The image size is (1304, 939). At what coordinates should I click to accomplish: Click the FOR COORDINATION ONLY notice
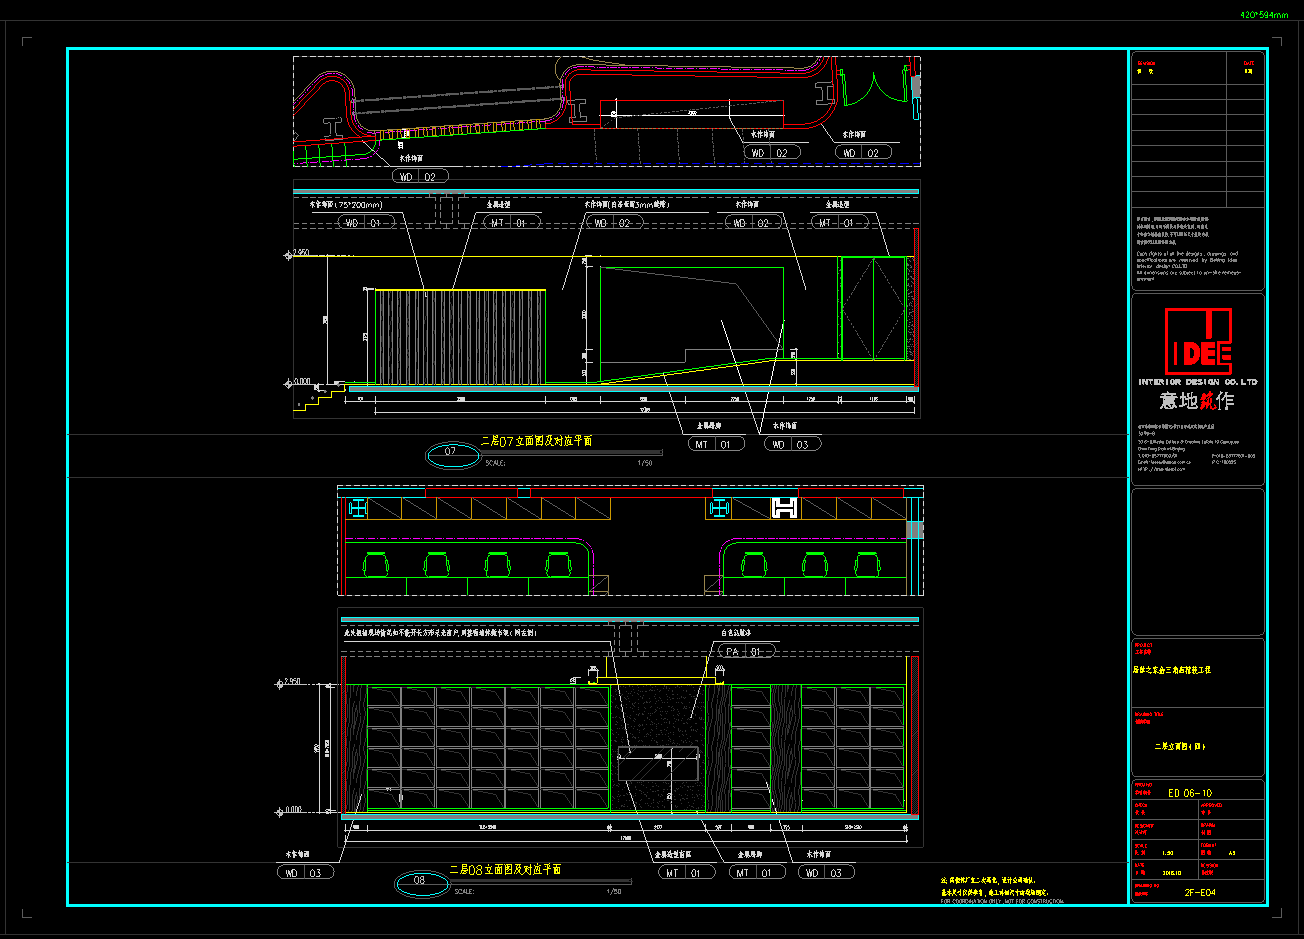1003,901
